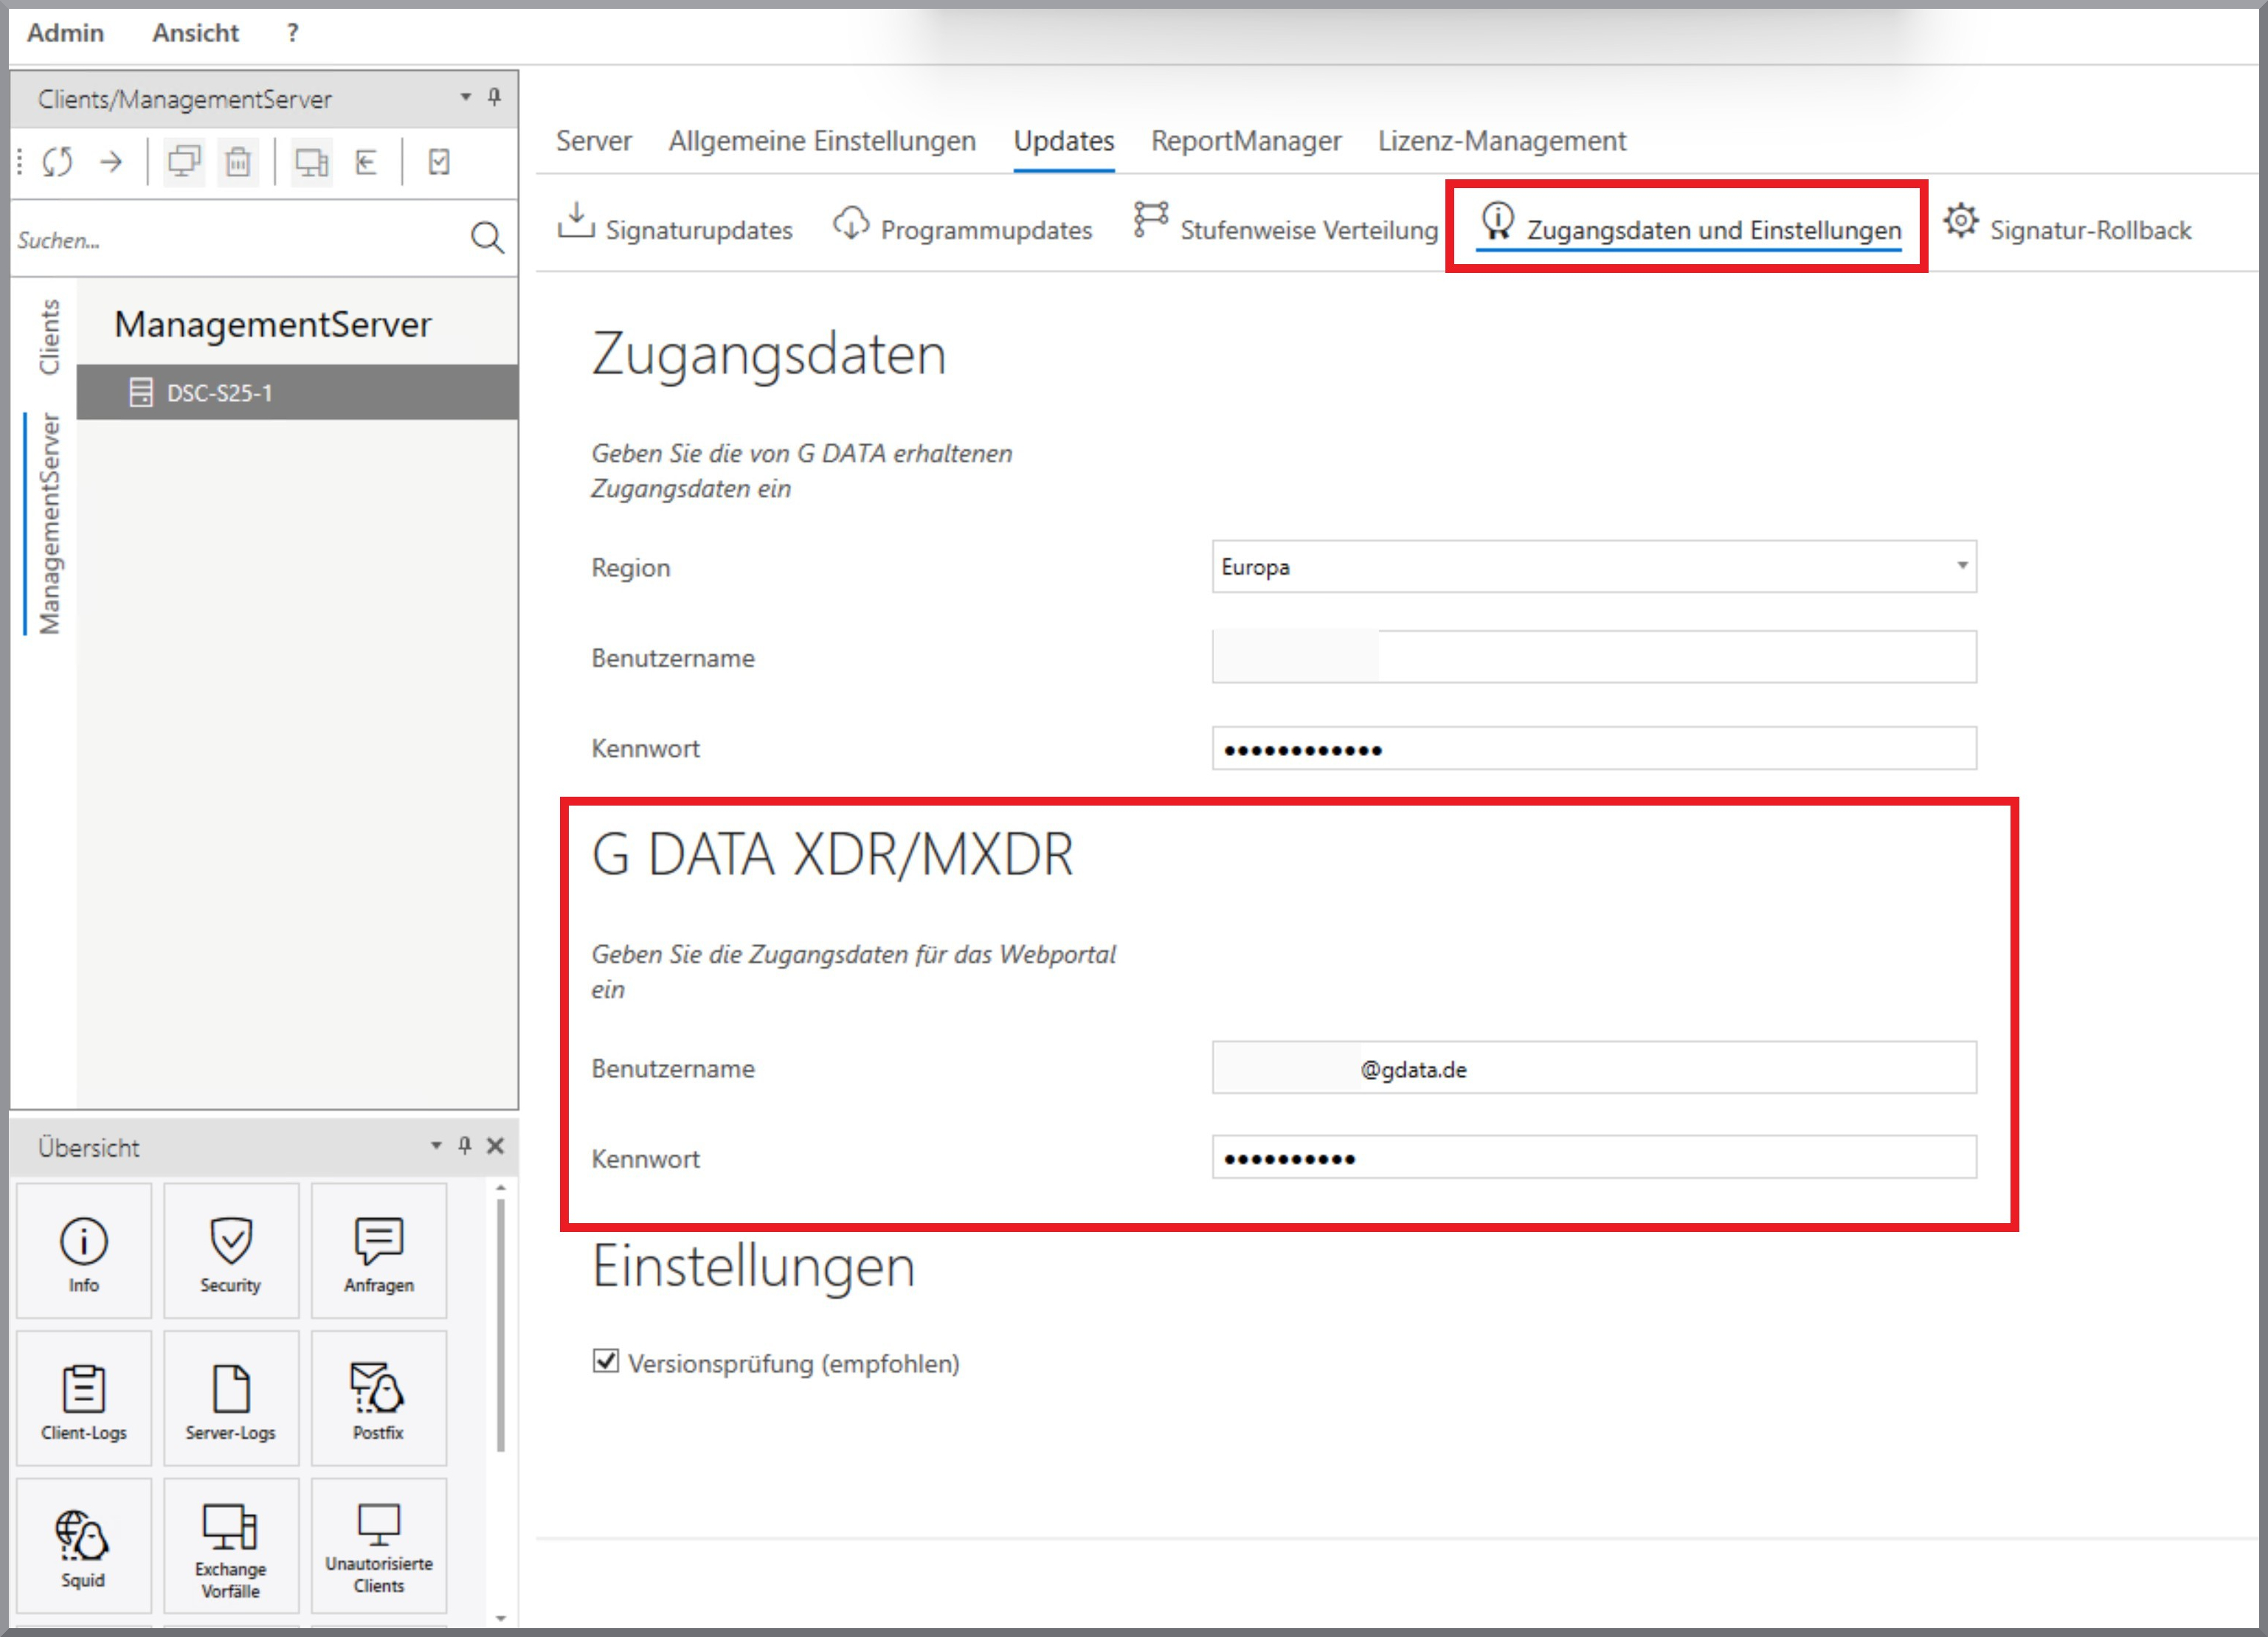The width and height of the screenshot is (2268, 1637).
Task: Click the Suchen search field
Action: coord(240,239)
